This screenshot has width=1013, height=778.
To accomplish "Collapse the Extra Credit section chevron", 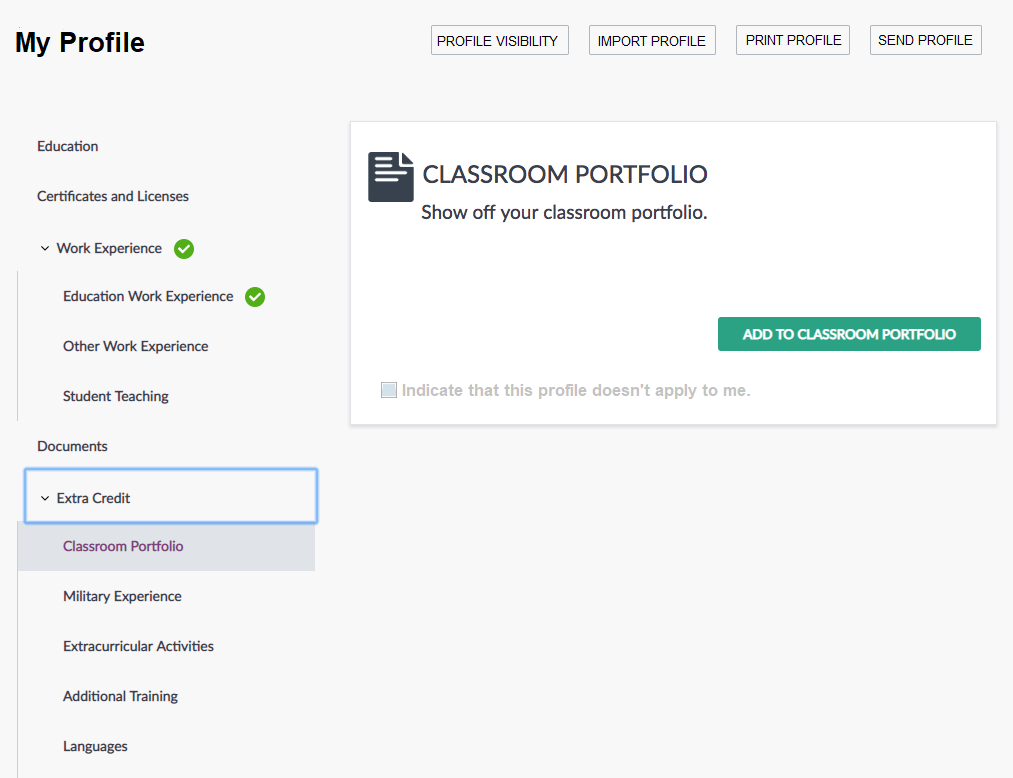I will (x=45, y=498).
